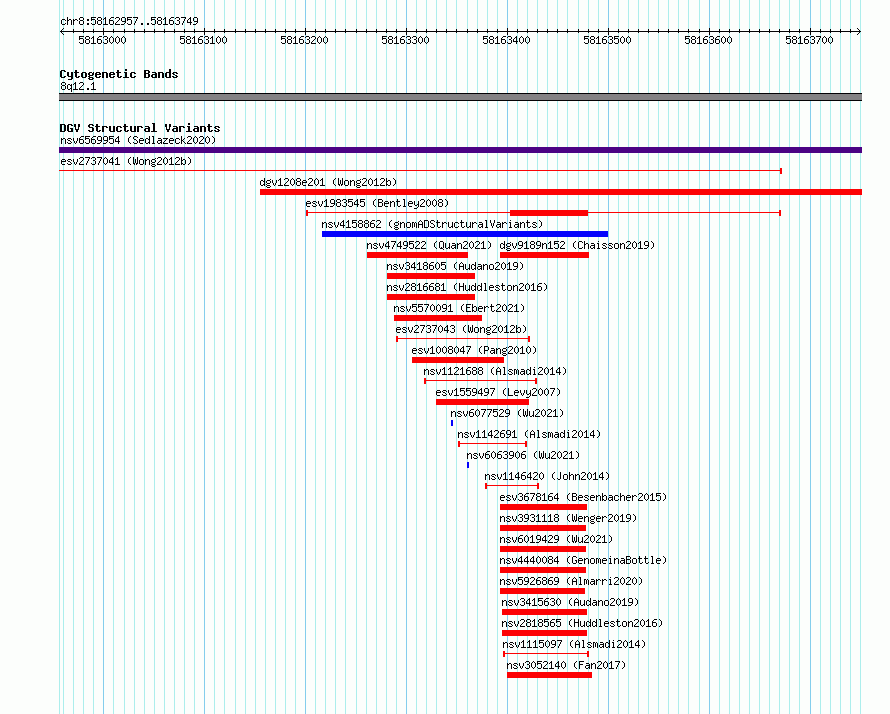This screenshot has height=714, width=890.
Task: Click the nsv6569954 (Sedlazeck2020) purple variant bar
Action: (x=460, y=150)
